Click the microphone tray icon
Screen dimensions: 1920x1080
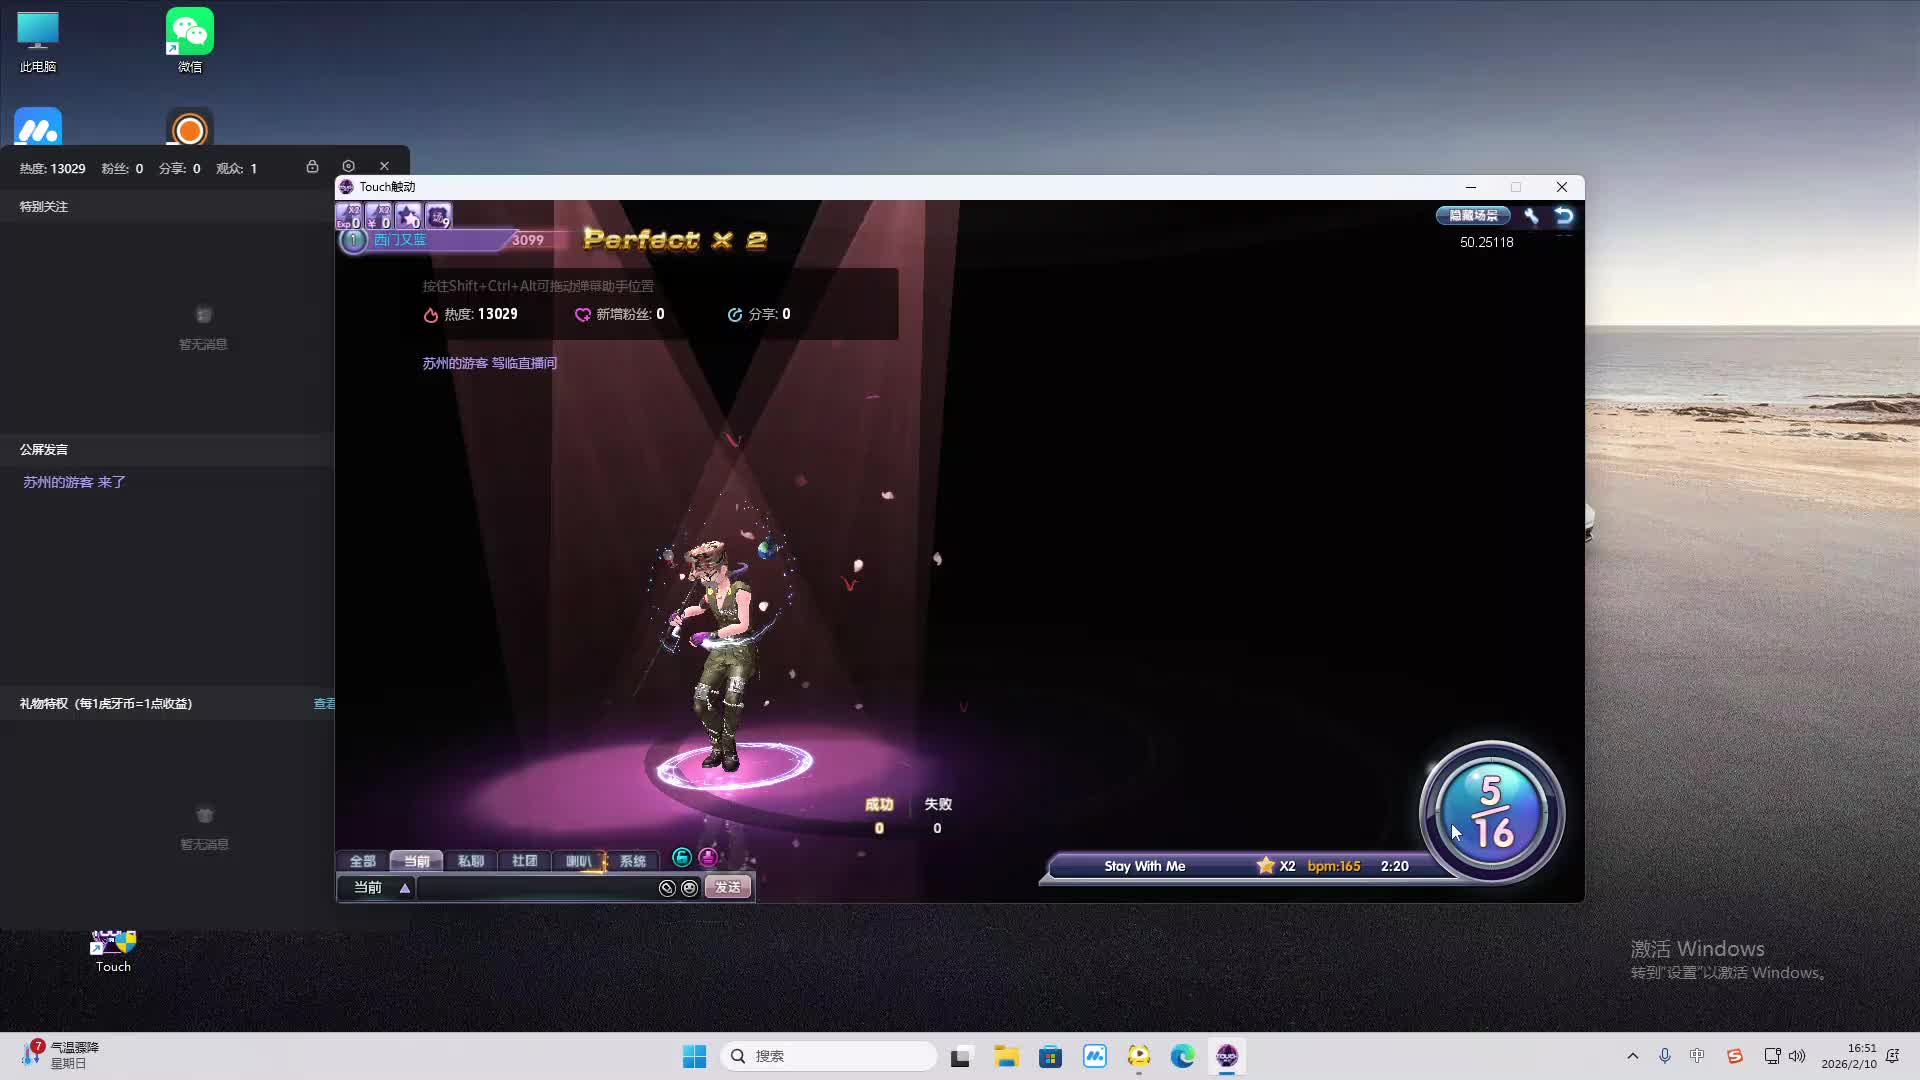click(x=1665, y=1056)
